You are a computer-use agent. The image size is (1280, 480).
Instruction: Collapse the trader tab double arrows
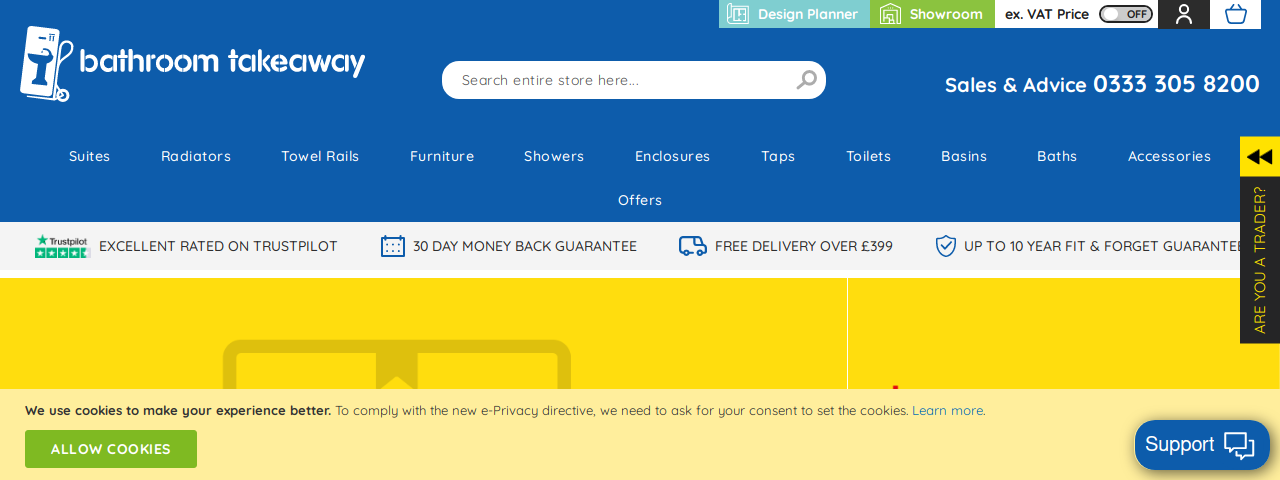pos(1260,157)
